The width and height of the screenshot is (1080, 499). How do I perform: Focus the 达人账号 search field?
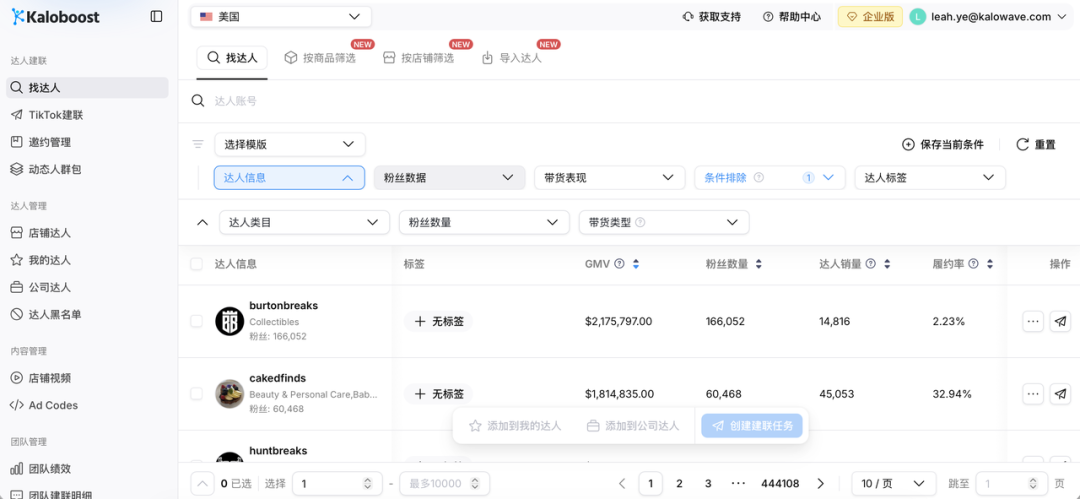tap(629, 101)
